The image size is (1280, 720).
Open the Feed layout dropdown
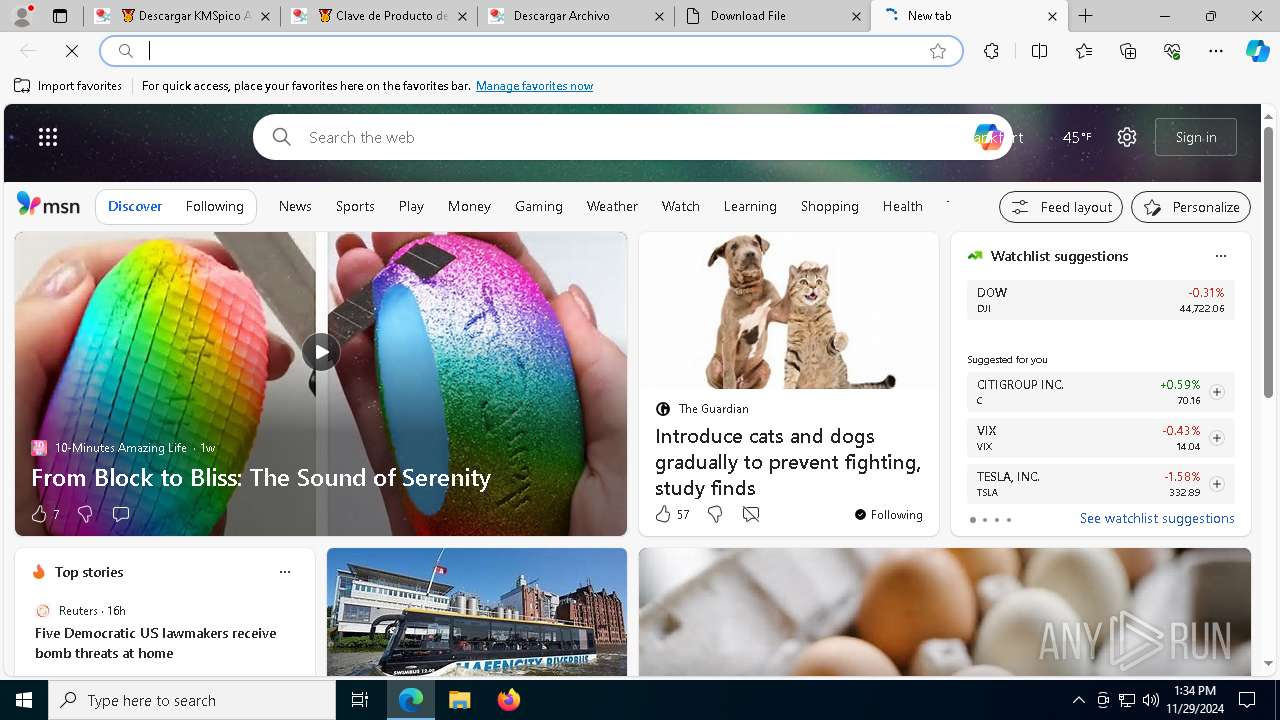pyautogui.click(x=1061, y=207)
